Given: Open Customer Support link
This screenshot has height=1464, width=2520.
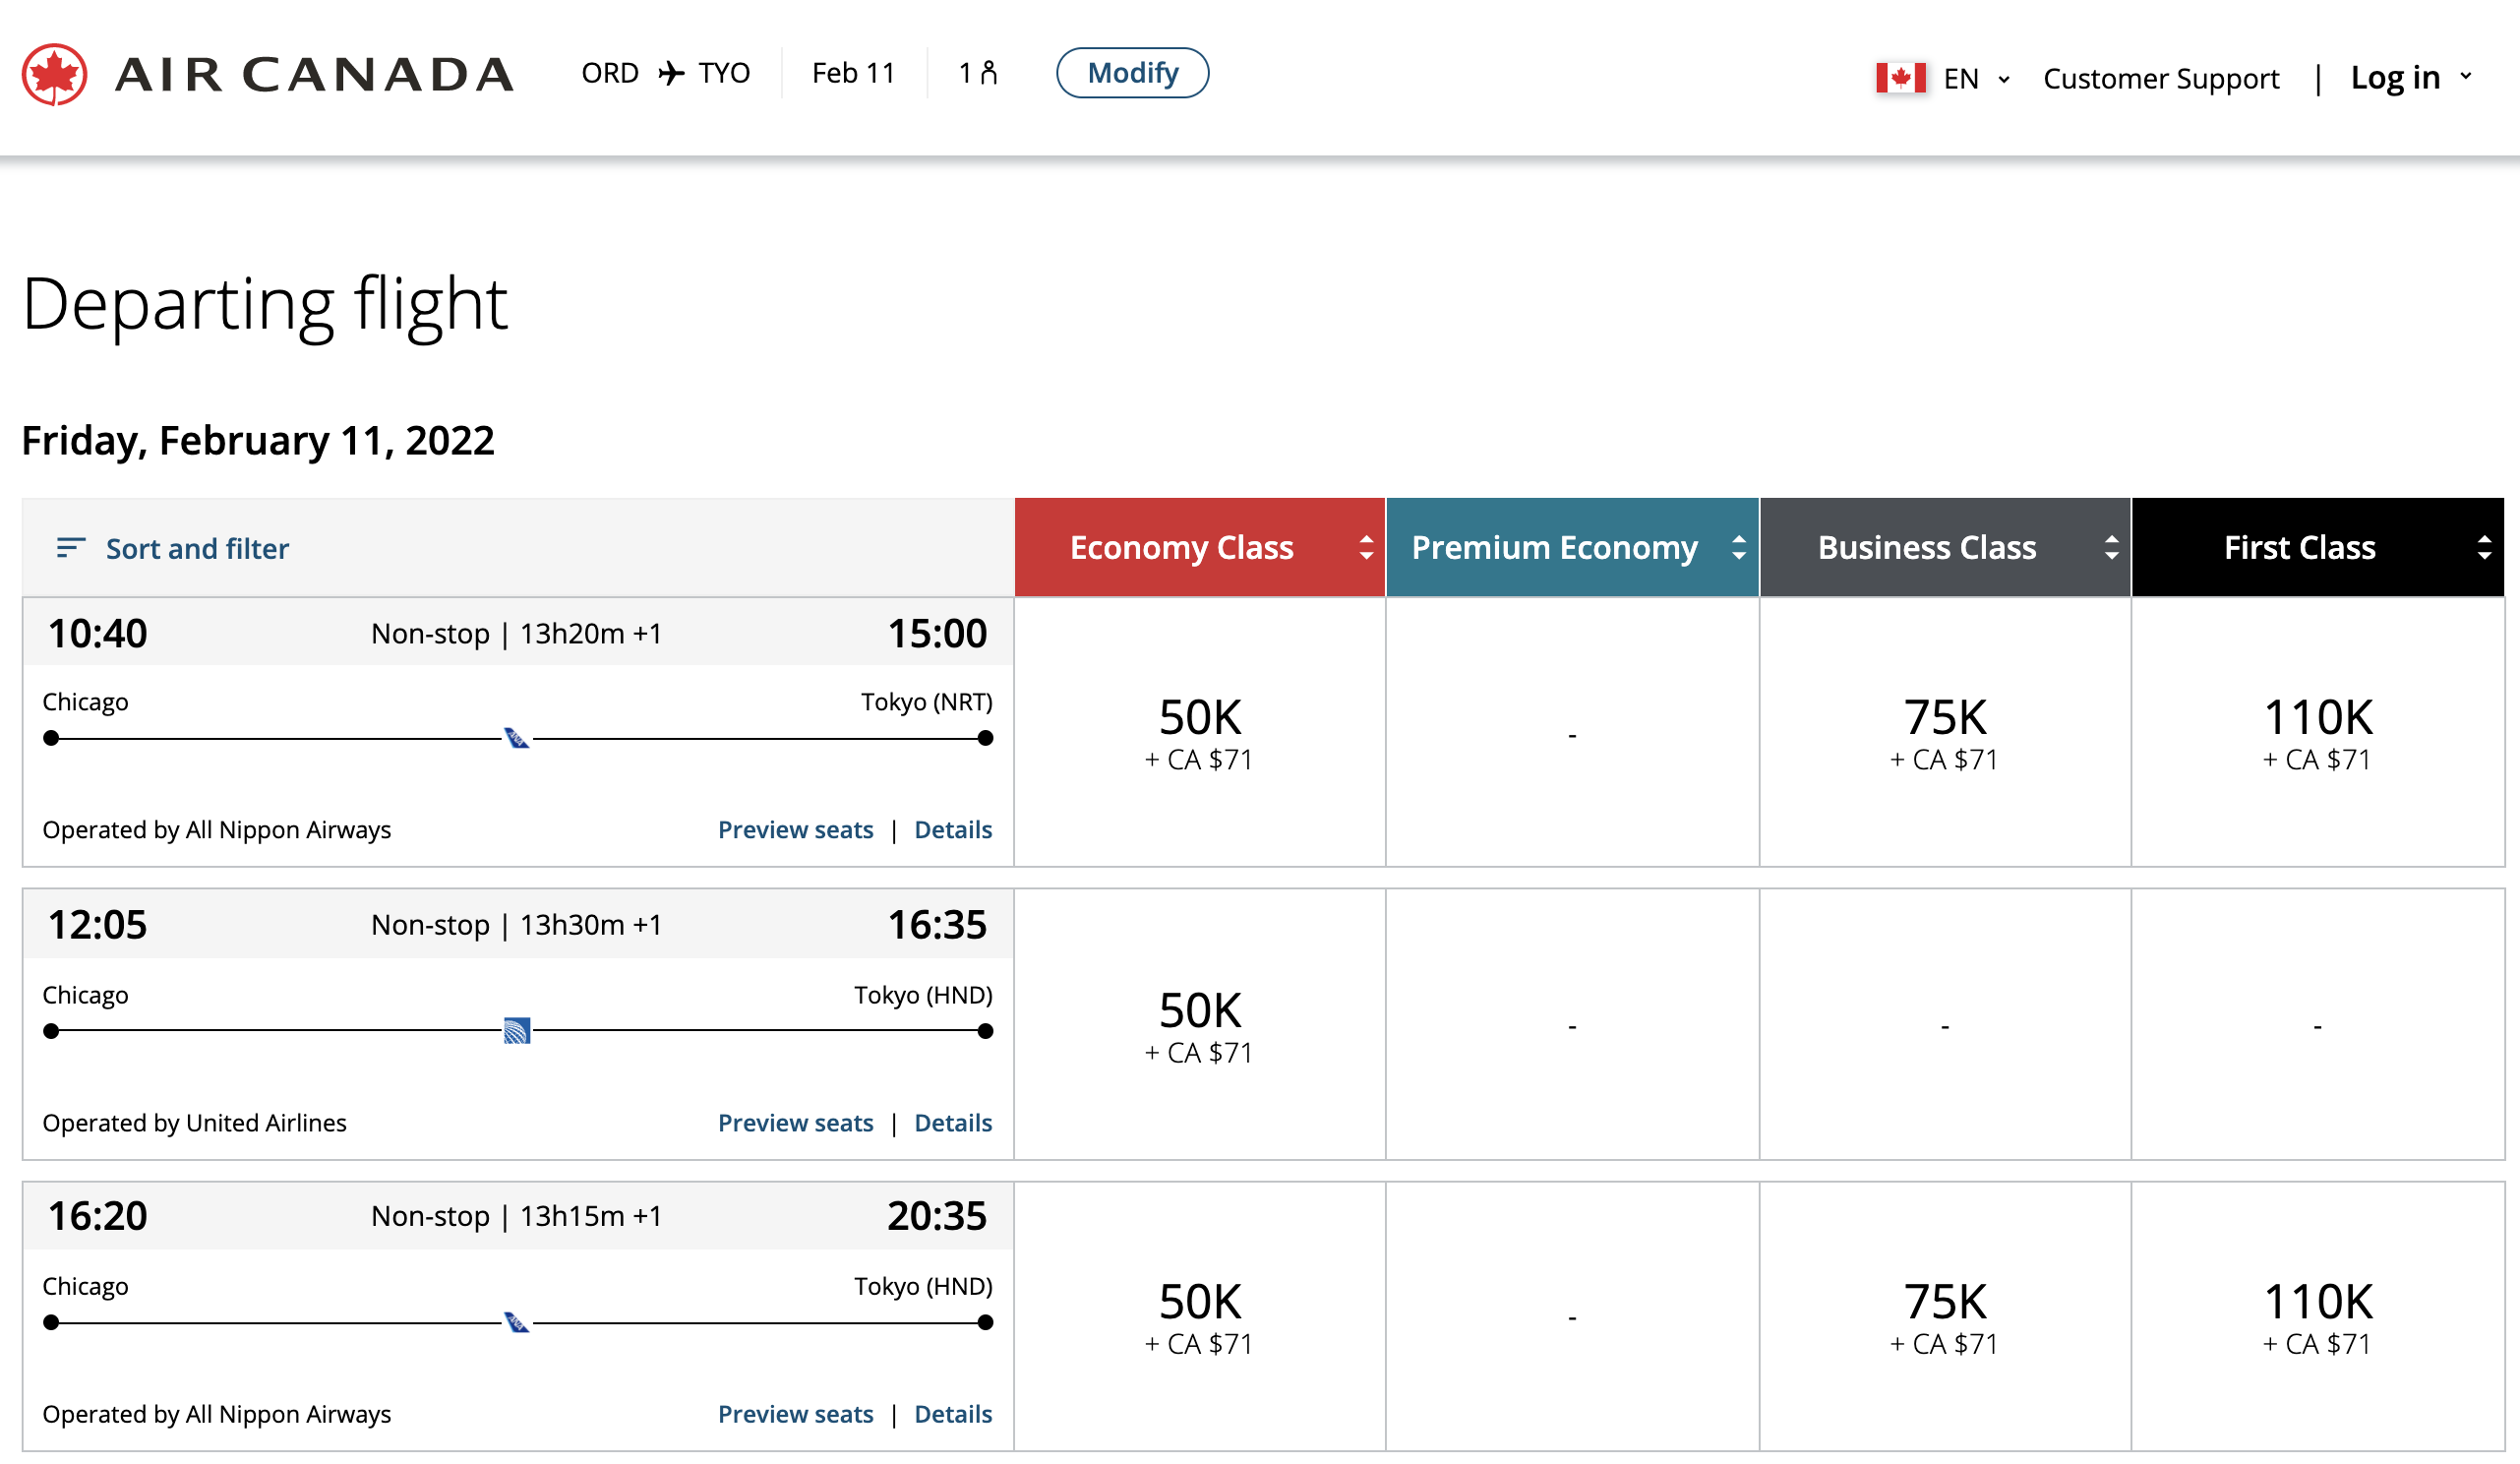Looking at the screenshot, I should point(2160,79).
